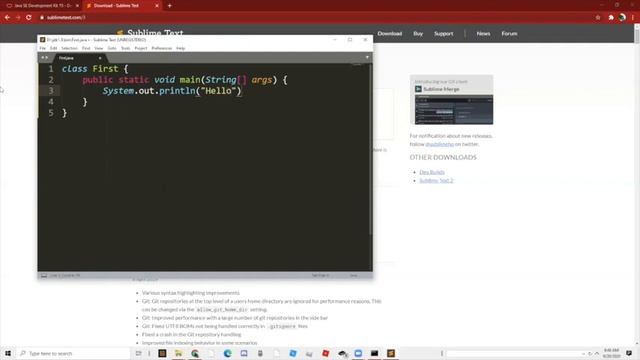
Task: Click the Sublime Merge screenshot thumbnail
Action: (454, 109)
